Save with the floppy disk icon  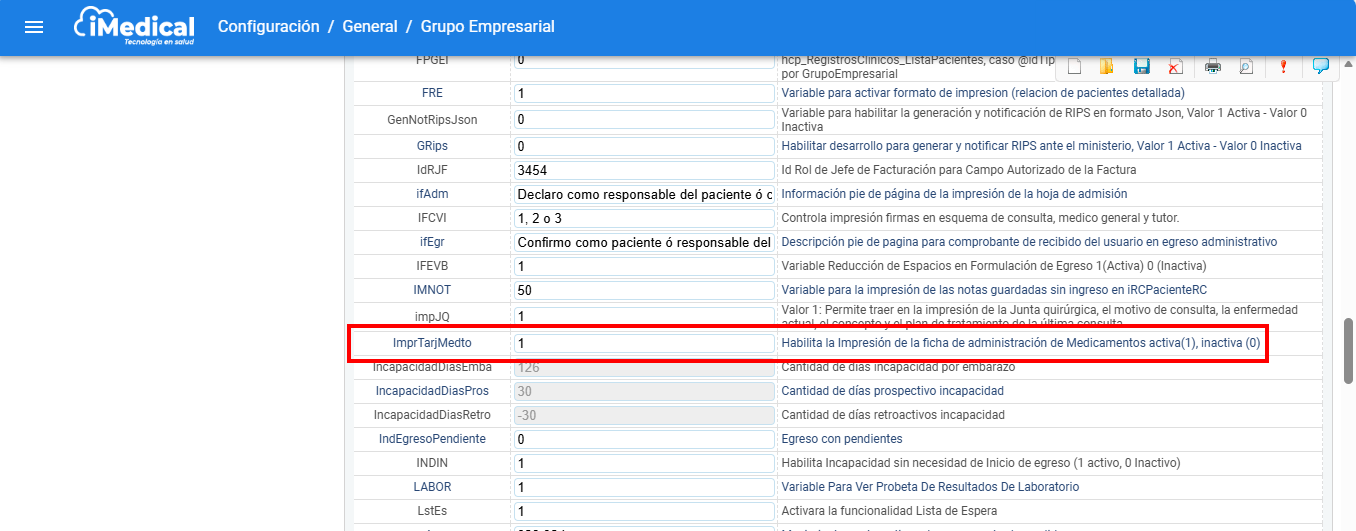(x=1141, y=67)
